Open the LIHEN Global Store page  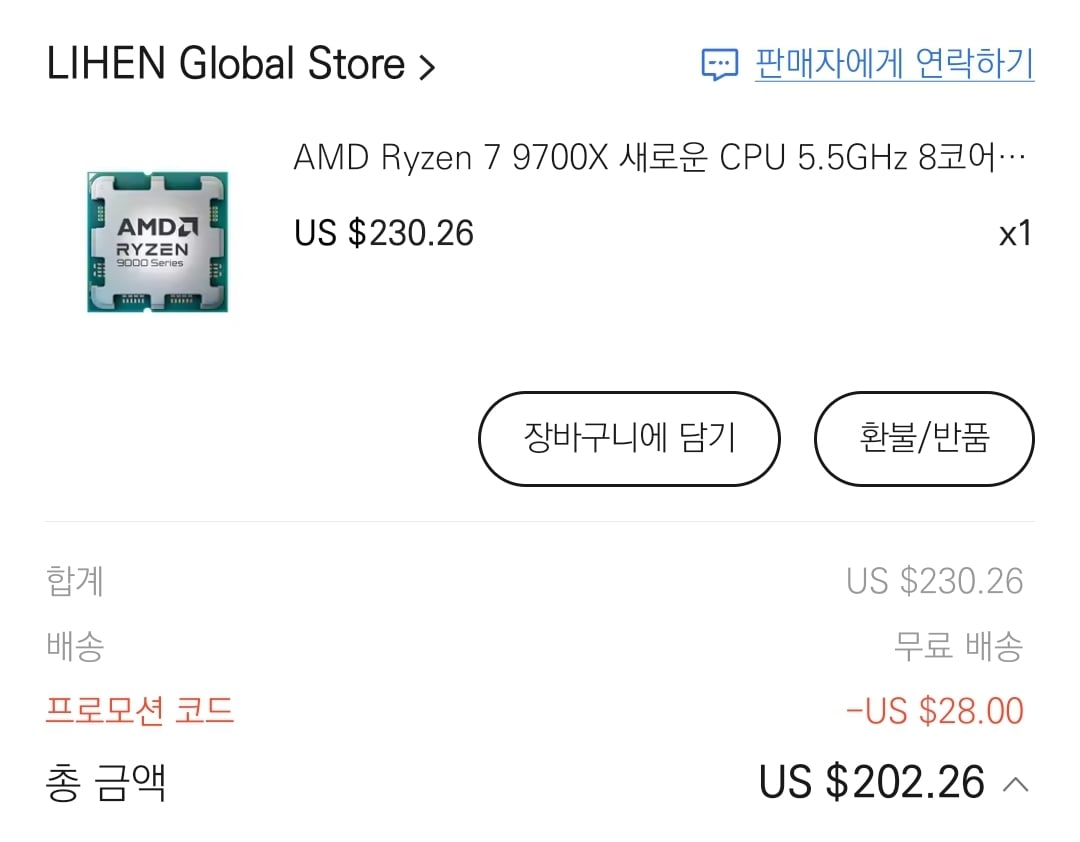click(225, 63)
